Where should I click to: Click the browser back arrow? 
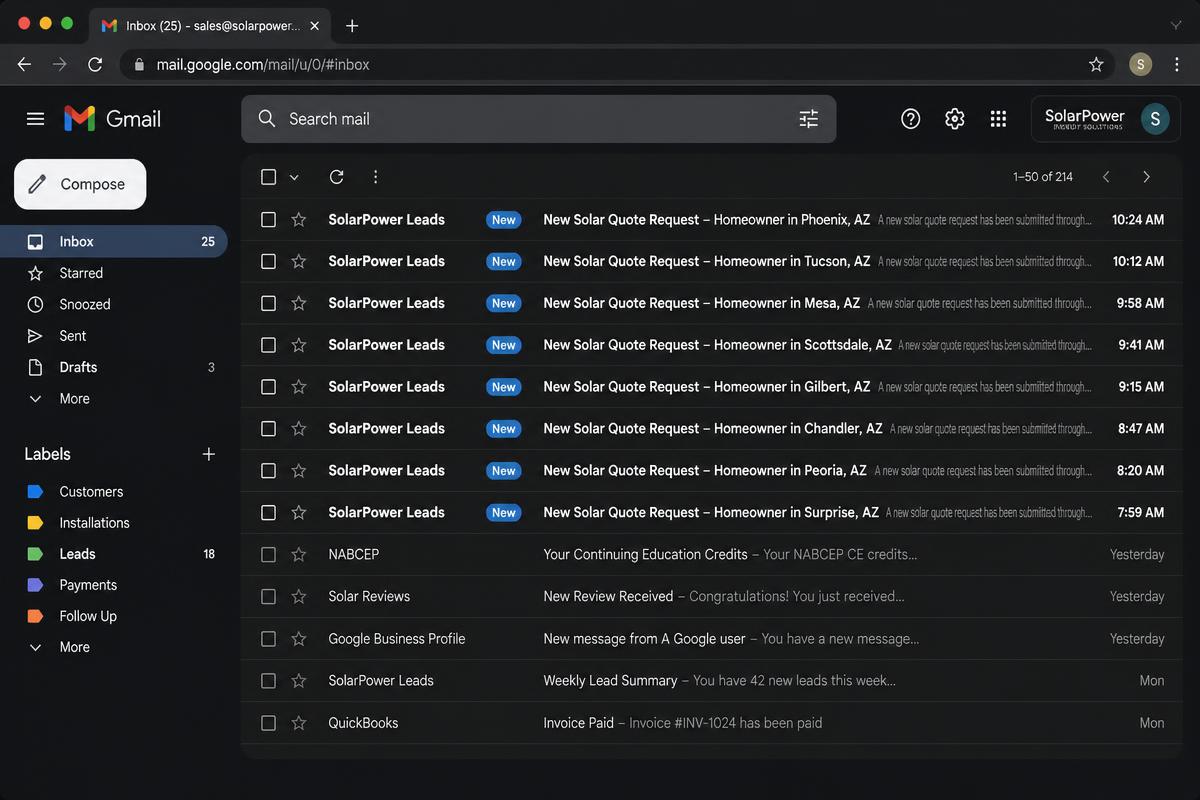24,64
